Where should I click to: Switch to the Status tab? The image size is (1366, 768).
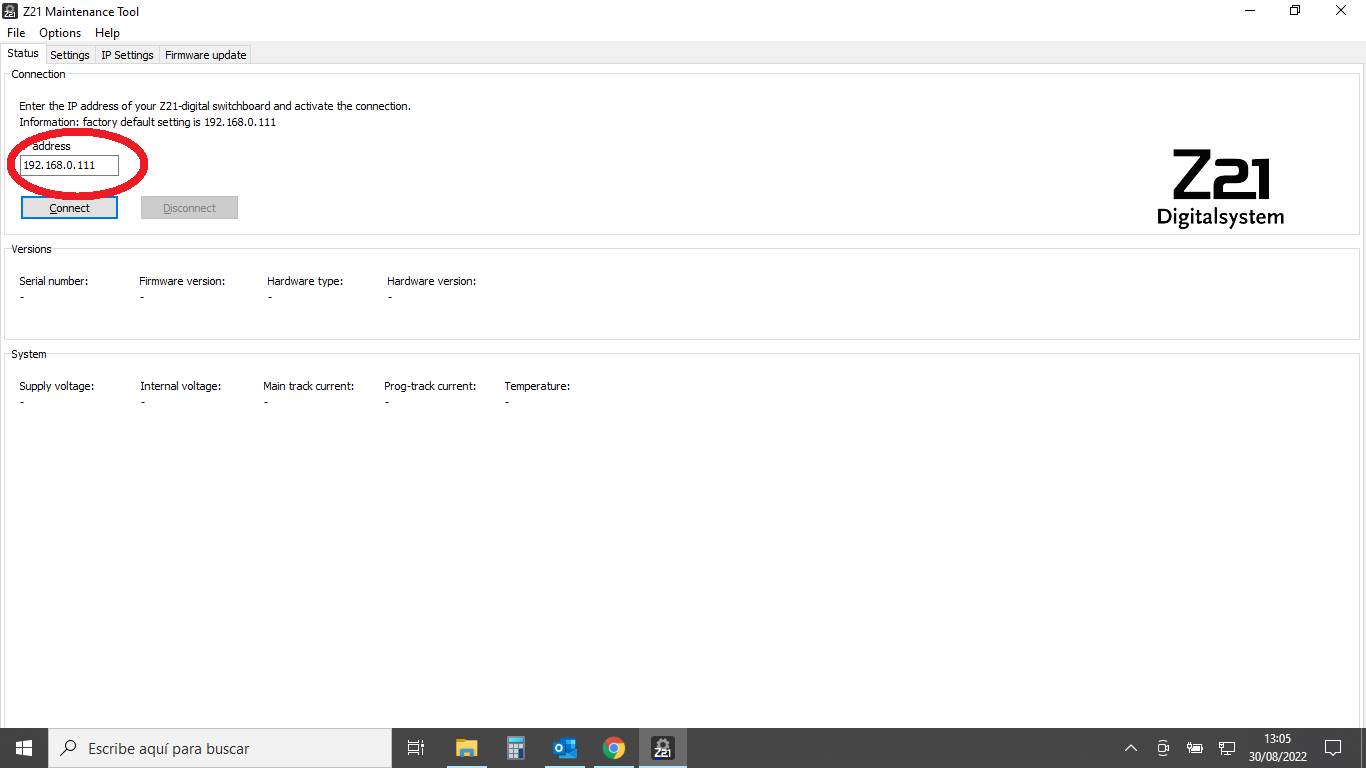pyautogui.click(x=23, y=54)
